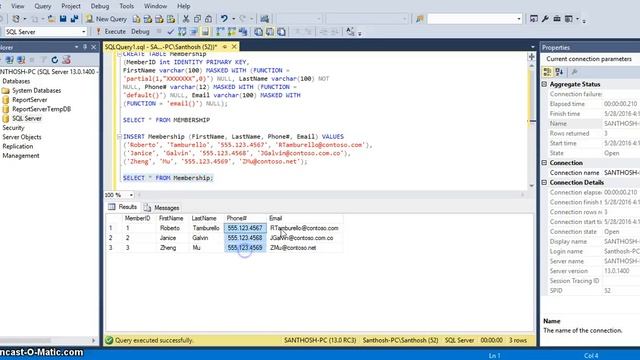This screenshot has height=360, width=640.
Task: Toggle Include Actual Execution Plan
Action: (x=220, y=31)
